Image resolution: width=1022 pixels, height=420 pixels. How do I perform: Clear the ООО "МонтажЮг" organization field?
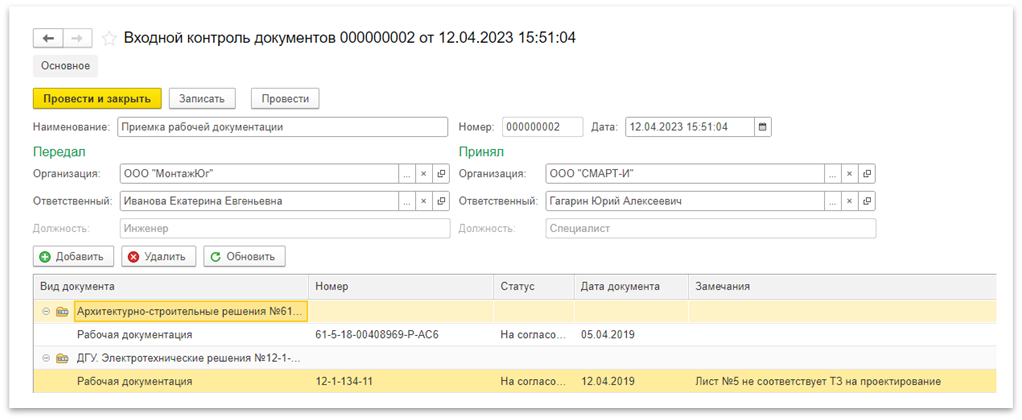423,173
